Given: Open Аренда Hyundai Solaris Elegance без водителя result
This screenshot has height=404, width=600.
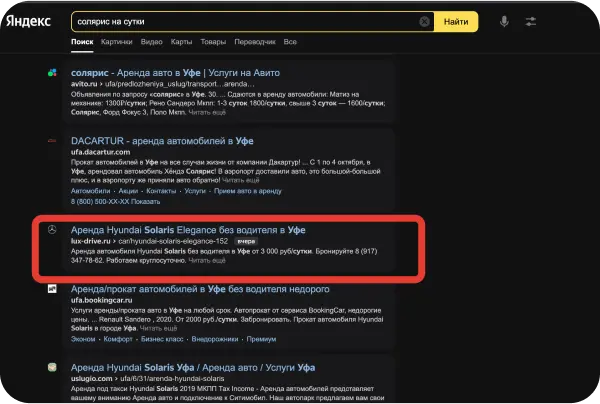Looking at the screenshot, I should 188,230.
